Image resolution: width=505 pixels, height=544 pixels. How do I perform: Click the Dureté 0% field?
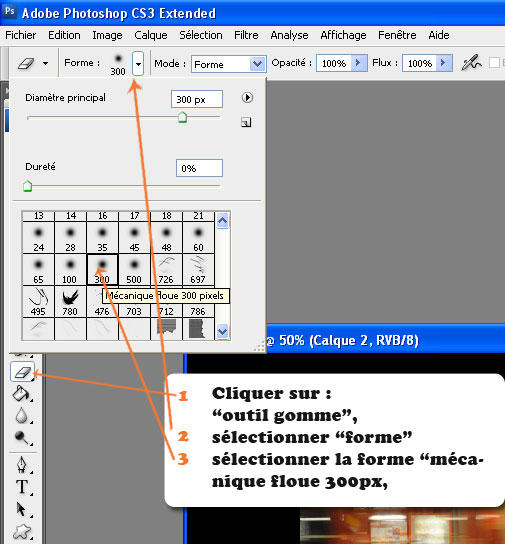(199, 168)
